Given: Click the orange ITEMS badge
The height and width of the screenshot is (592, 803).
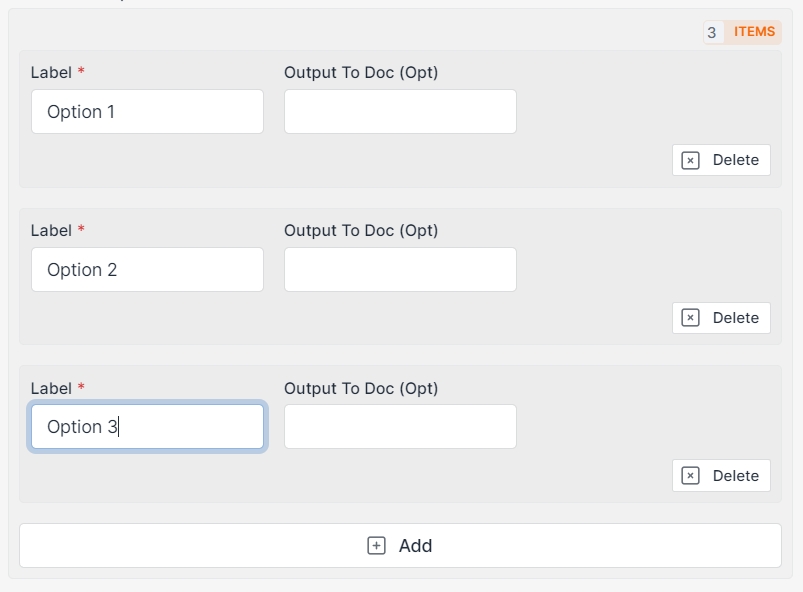Looking at the screenshot, I should click(x=754, y=32).
